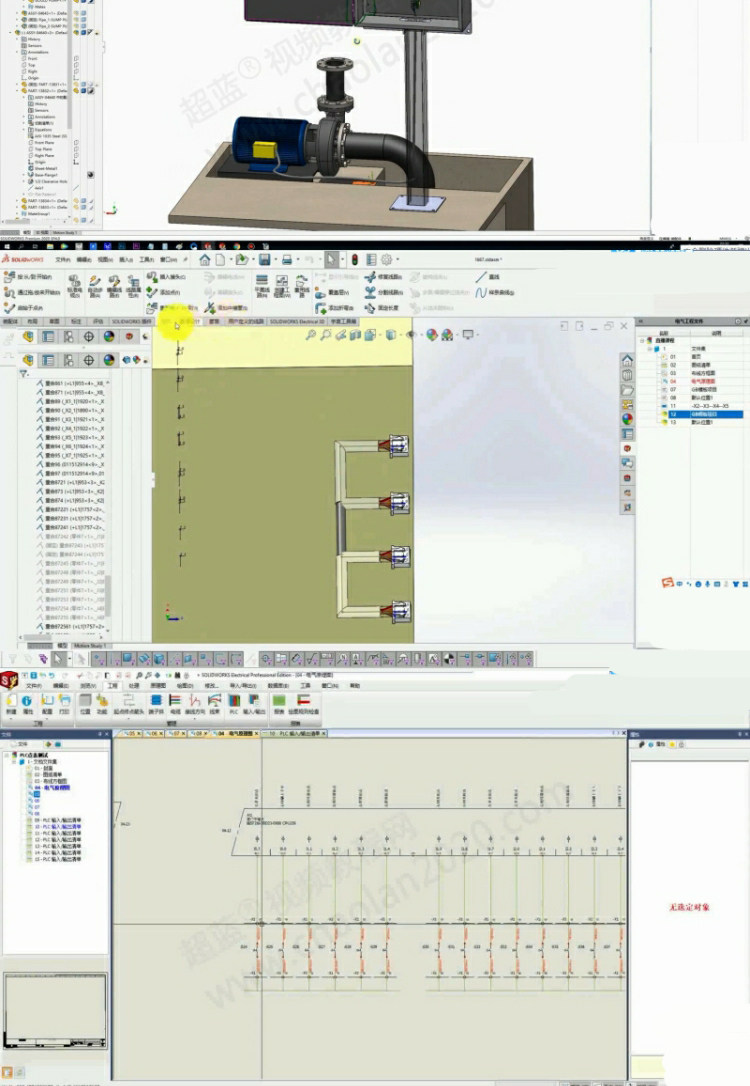Image resolution: width=750 pixels, height=1086 pixels.
Task: Open the PropertyManager tab
Action: coord(48,337)
